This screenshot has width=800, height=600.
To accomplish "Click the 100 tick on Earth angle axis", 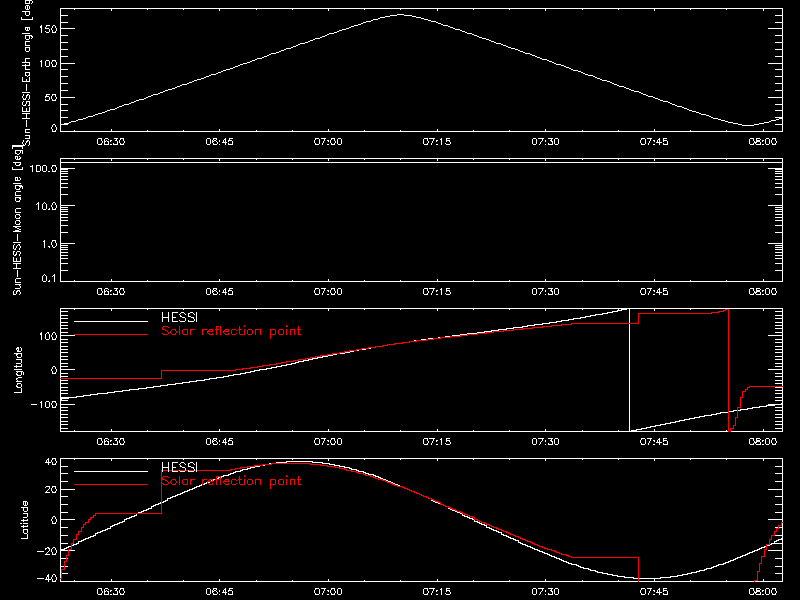I will click(x=47, y=63).
